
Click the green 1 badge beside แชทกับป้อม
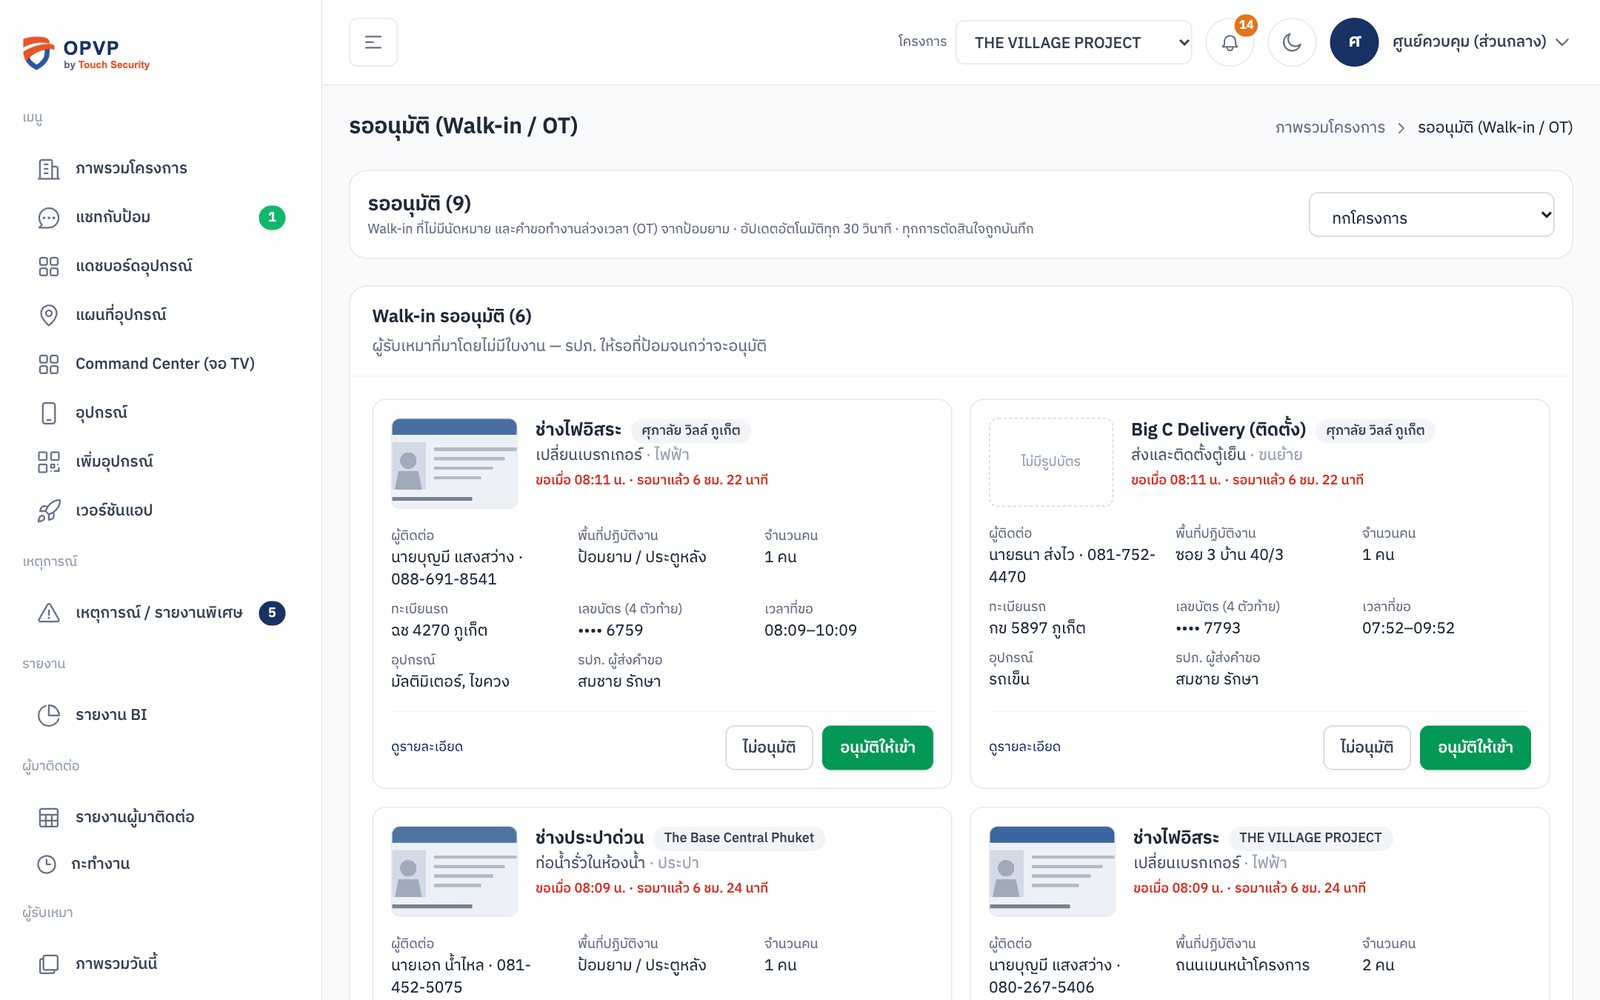coord(272,217)
